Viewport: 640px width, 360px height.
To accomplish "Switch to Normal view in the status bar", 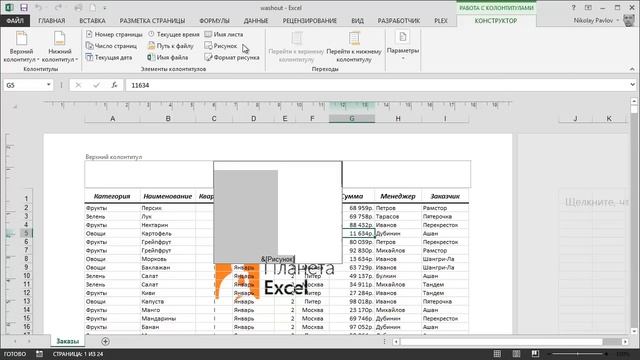I will 497,354.
